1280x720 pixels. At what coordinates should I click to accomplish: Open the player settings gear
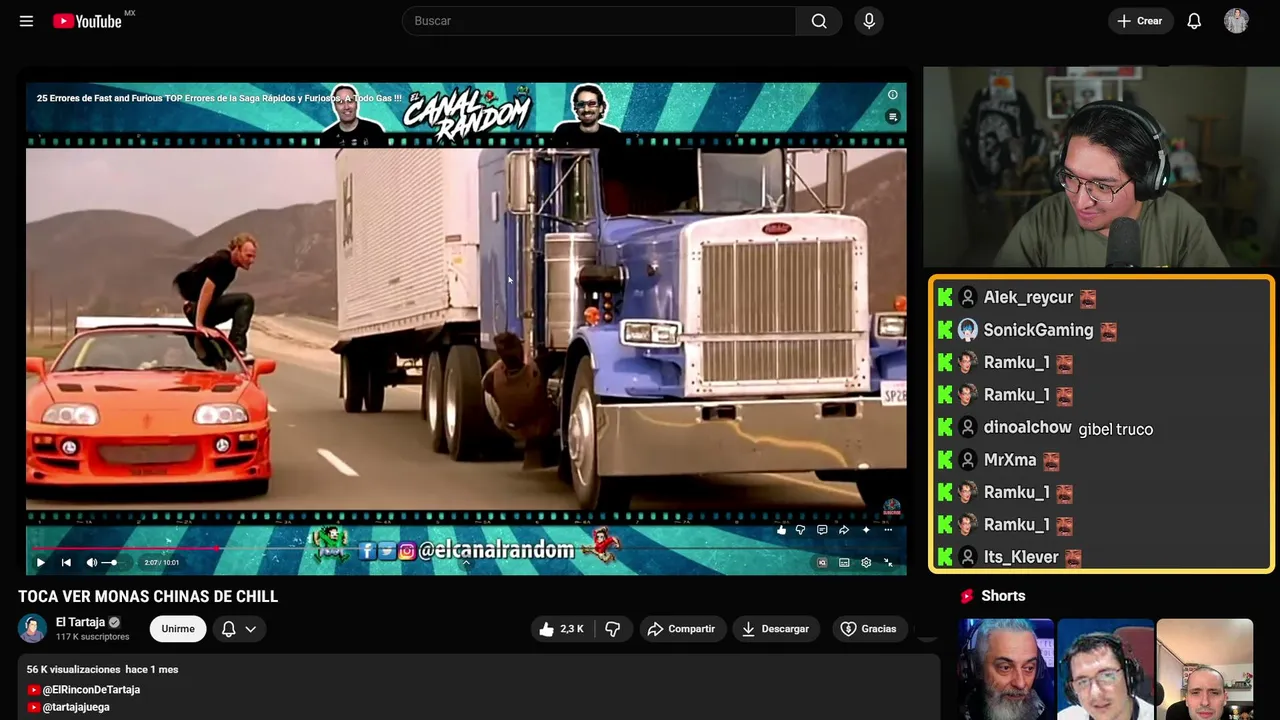click(866, 563)
